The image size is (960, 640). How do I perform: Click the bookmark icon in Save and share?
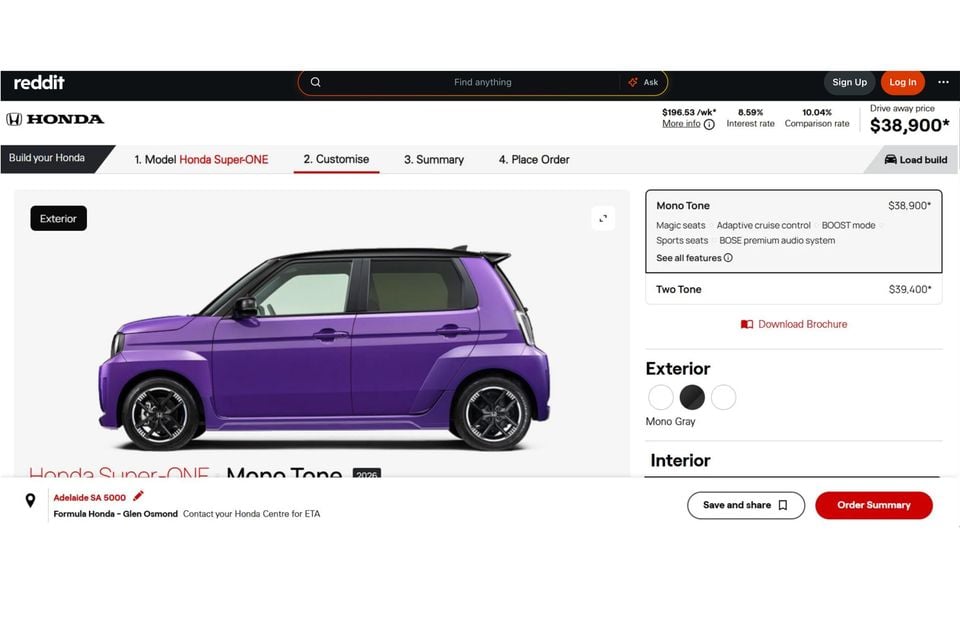click(782, 505)
